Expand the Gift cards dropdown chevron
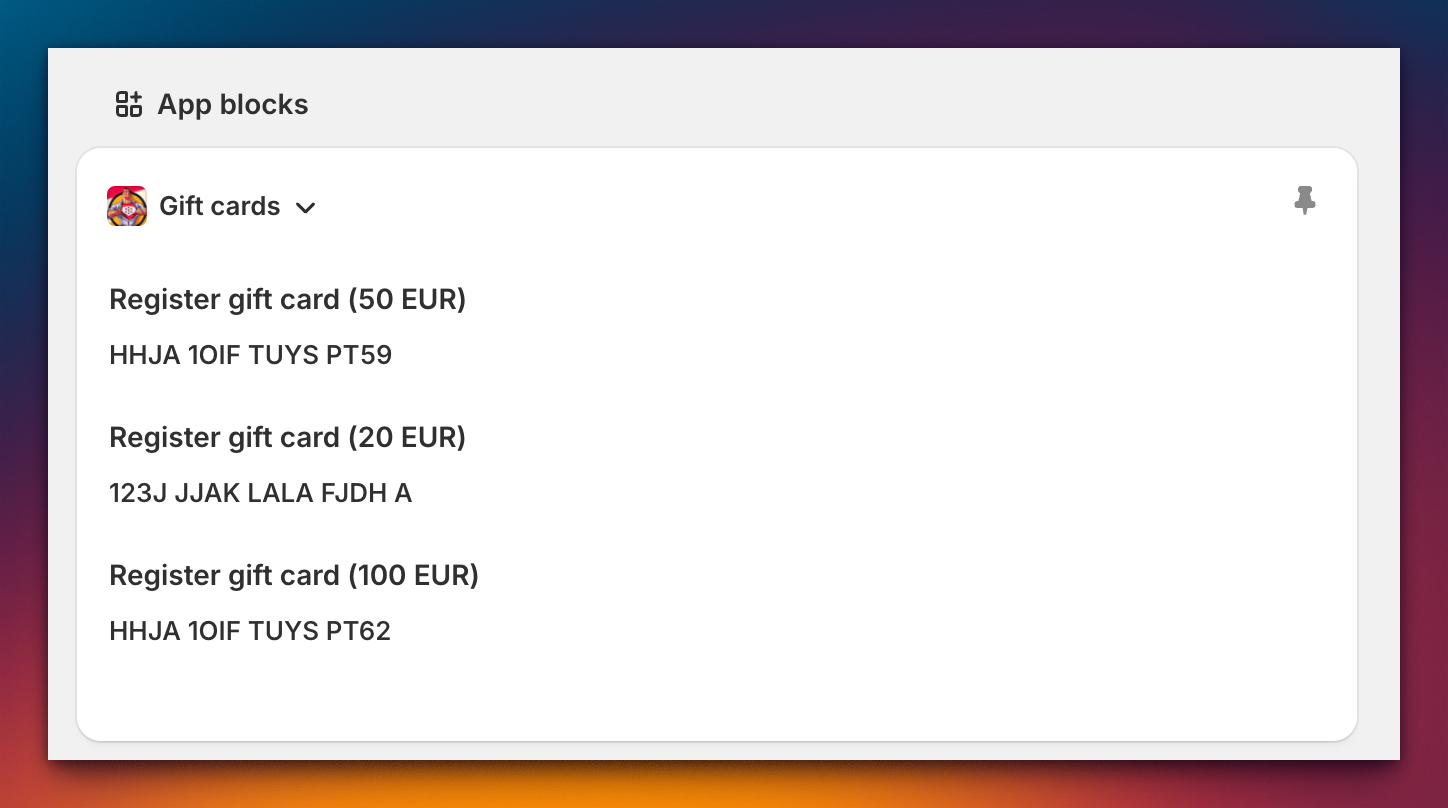 click(306, 208)
